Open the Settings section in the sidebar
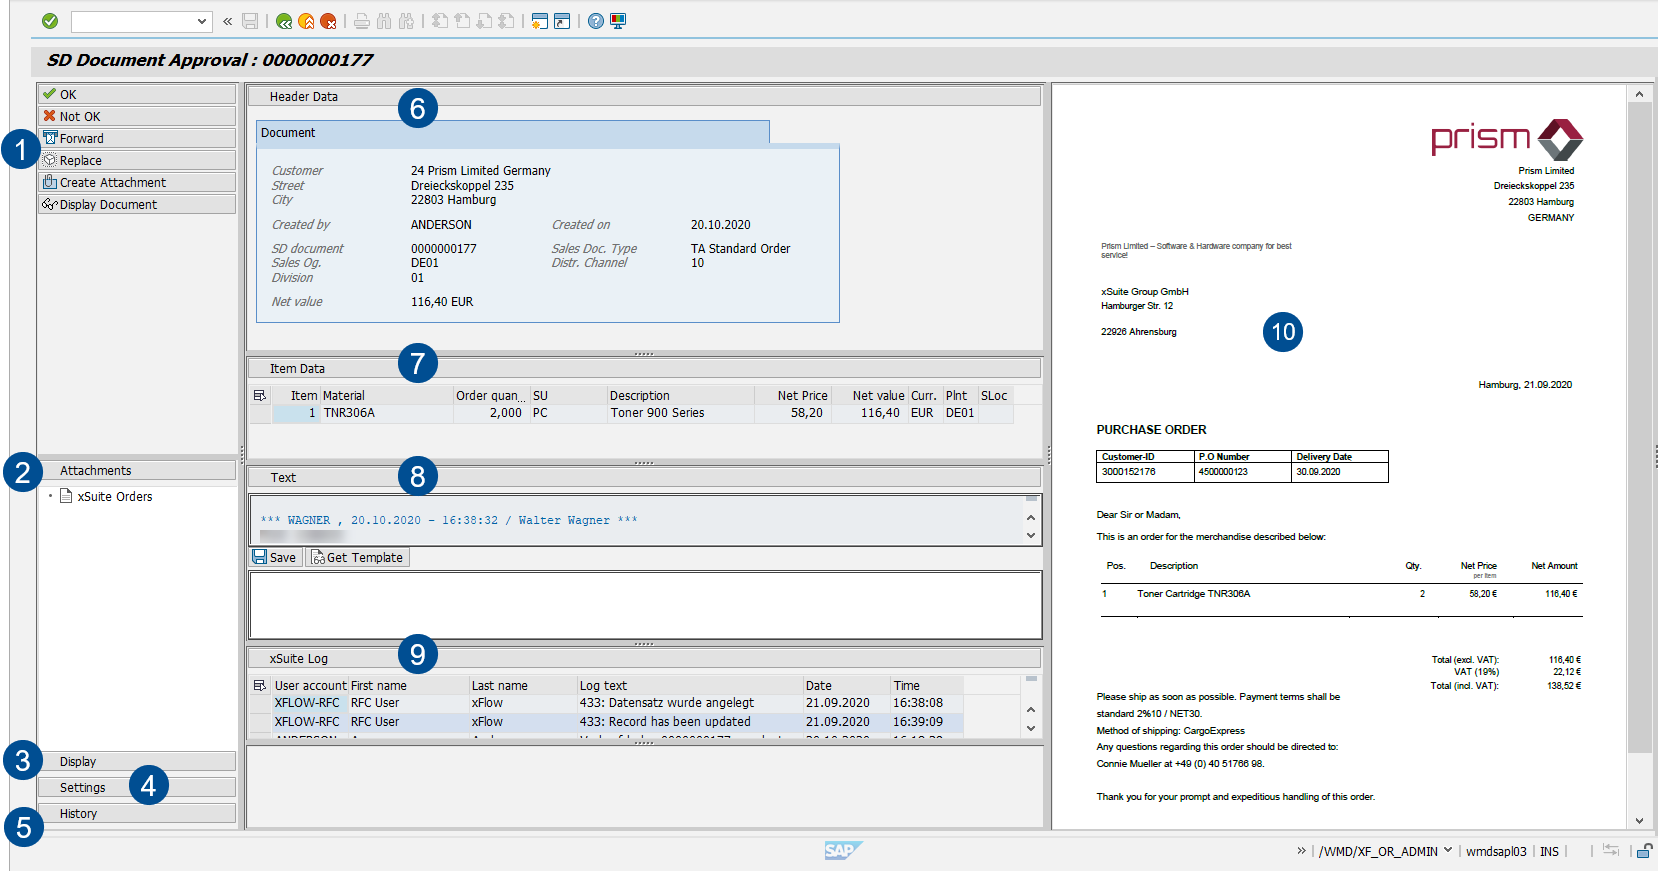 (x=137, y=787)
